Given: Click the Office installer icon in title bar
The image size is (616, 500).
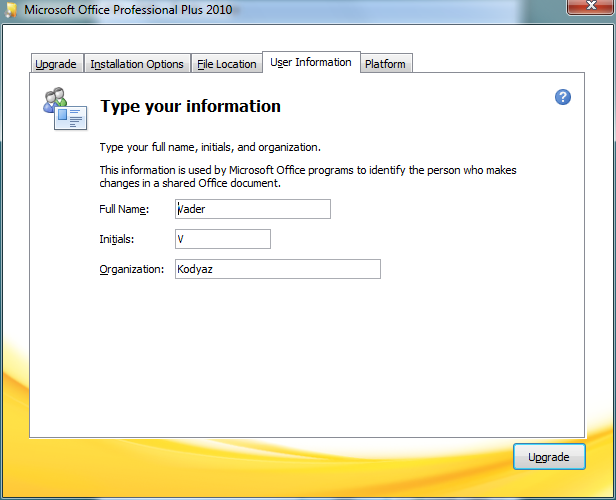Looking at the screenshot, I should (11, 9).
